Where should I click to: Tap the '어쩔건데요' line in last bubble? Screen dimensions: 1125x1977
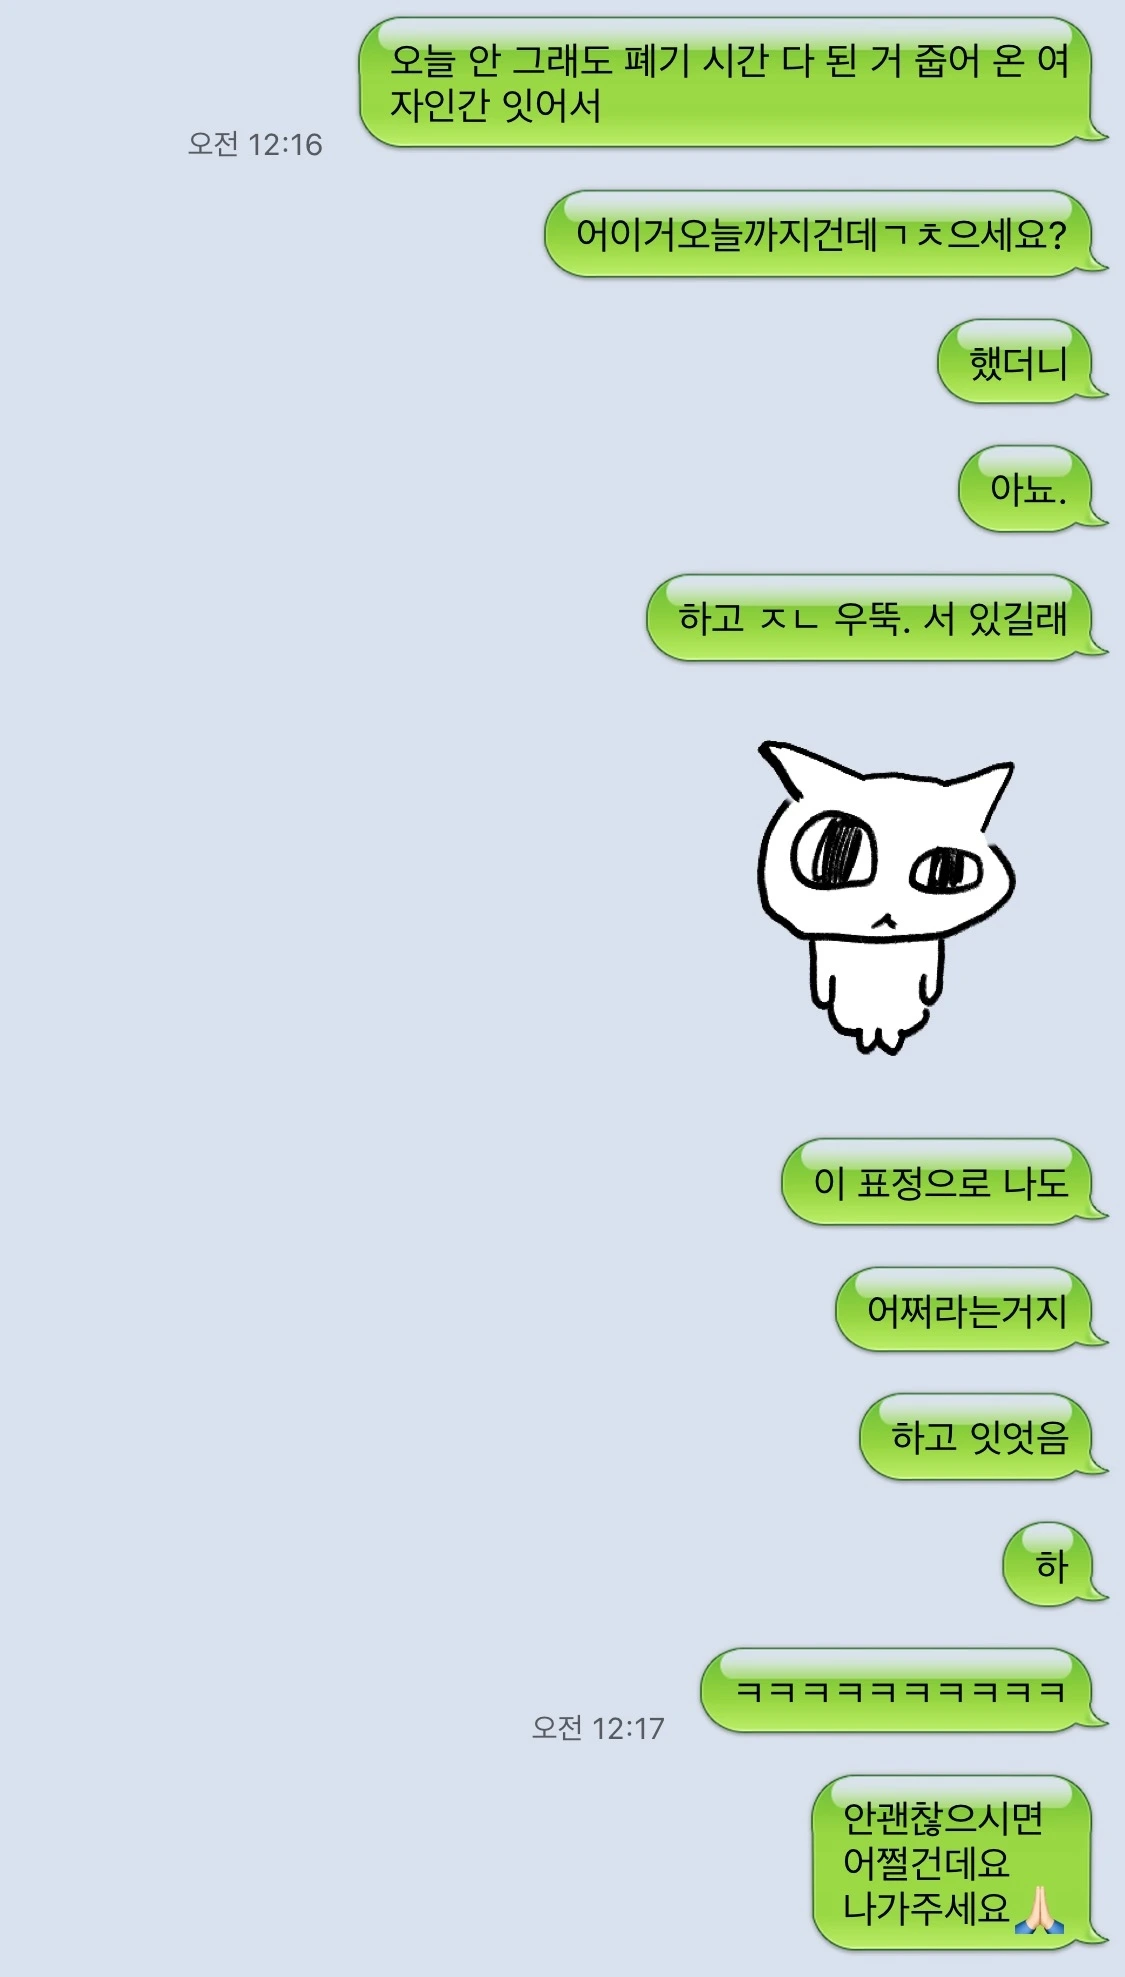926,1863
